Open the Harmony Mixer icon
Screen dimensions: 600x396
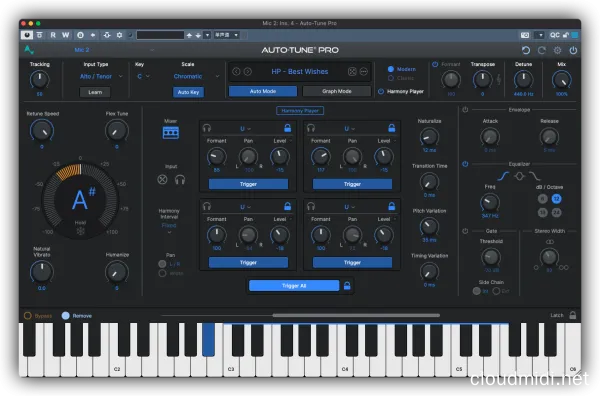[171, 133]
